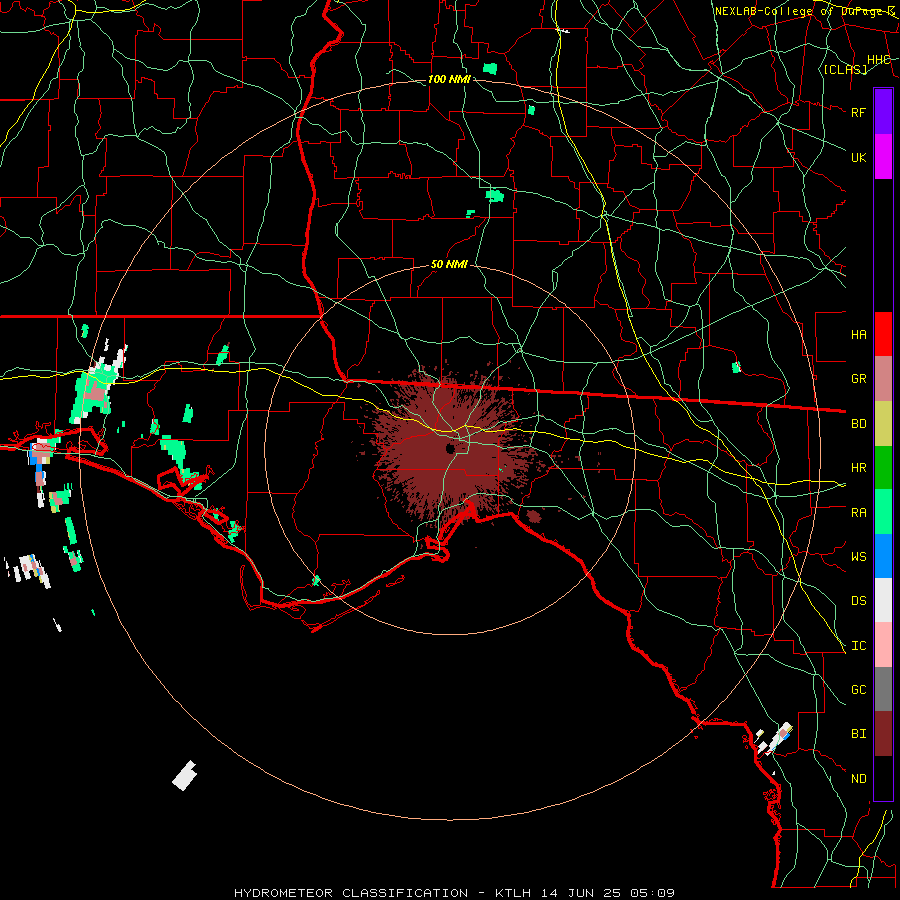Click the bright green RA legend swatch
This screenshot has height=900, width=900.
tap(883, 512)
